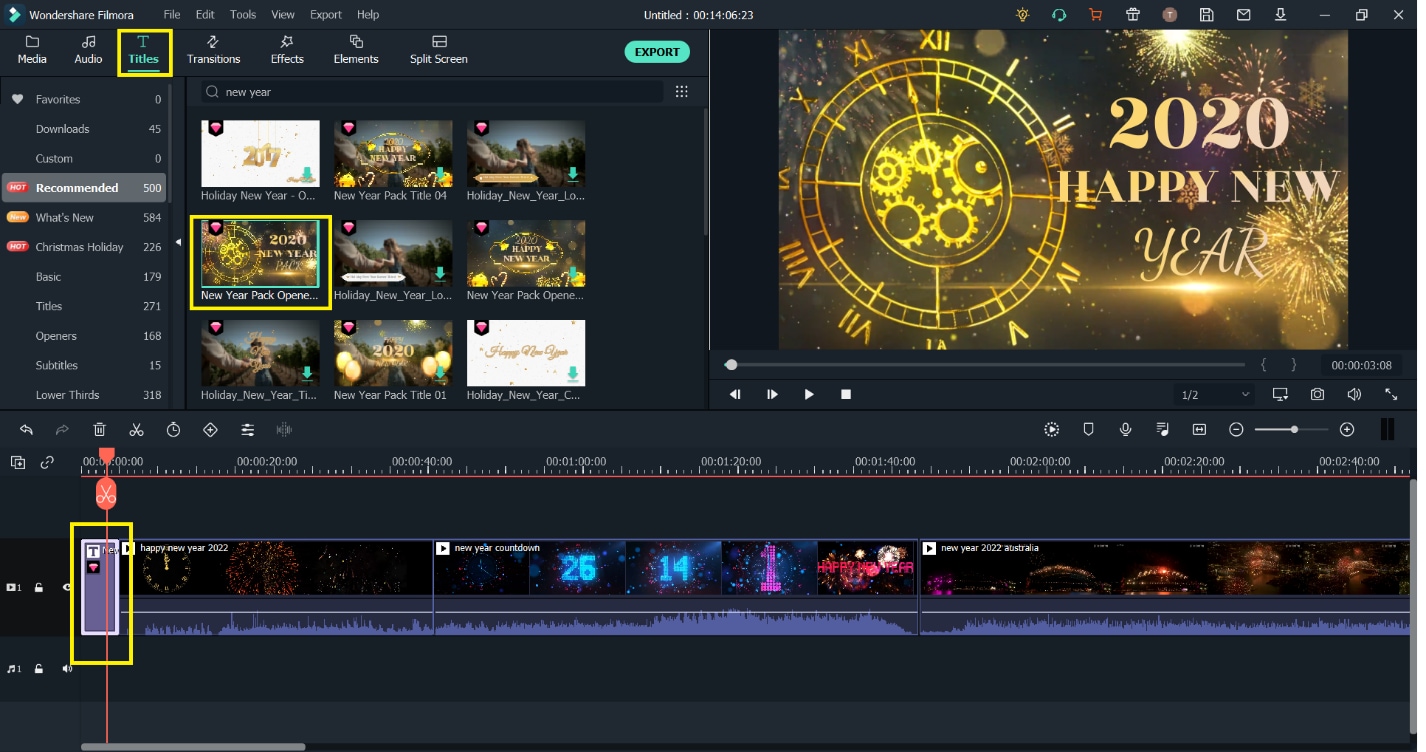The image size is (1426, 752).
Task: Click the redo arrow
Action: 62,430
